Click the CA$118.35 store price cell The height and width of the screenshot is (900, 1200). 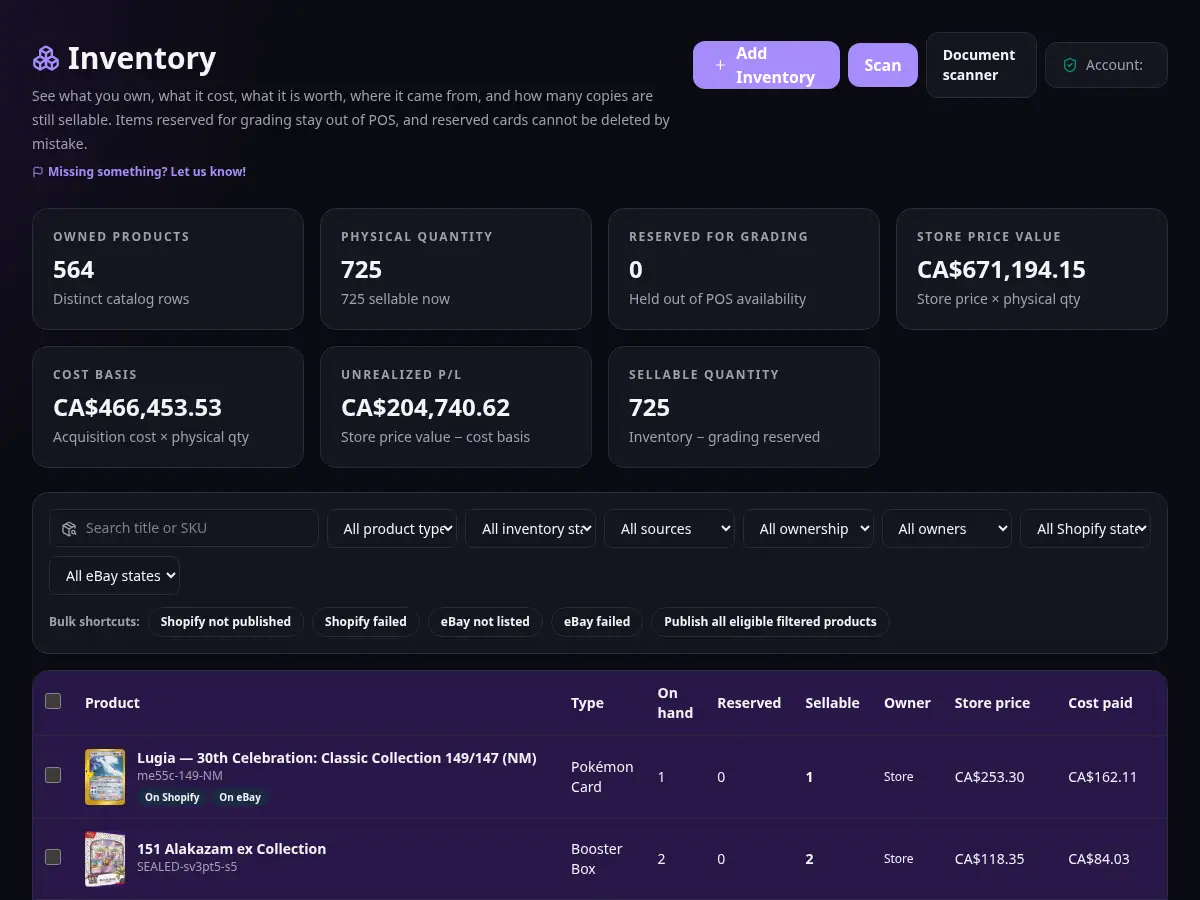click(x=989, y=859)
